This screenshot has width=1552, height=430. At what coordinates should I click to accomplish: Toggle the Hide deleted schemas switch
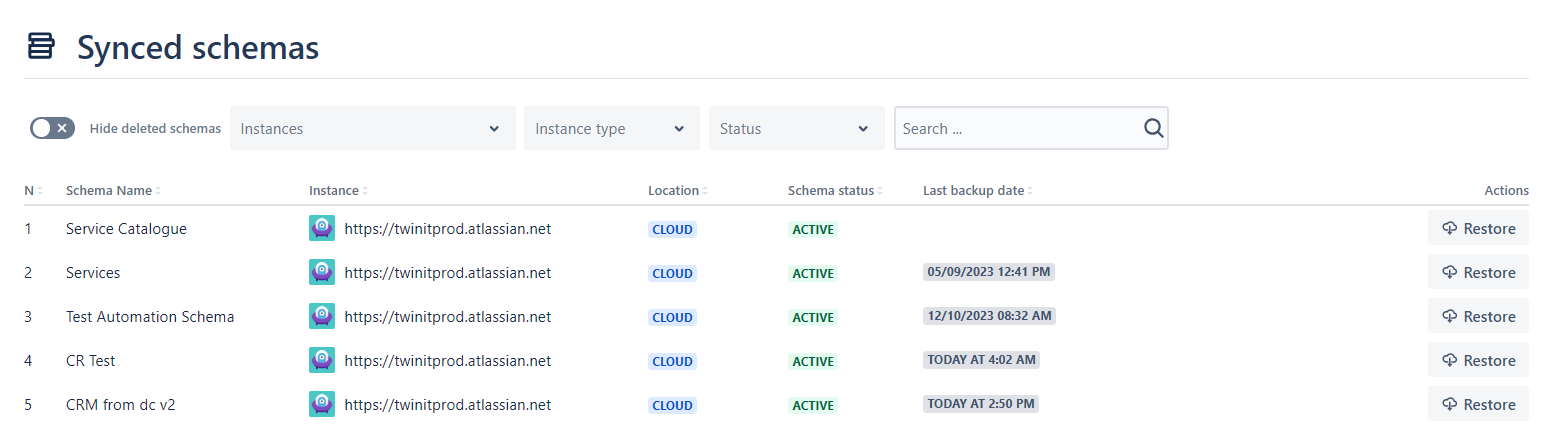52,128
